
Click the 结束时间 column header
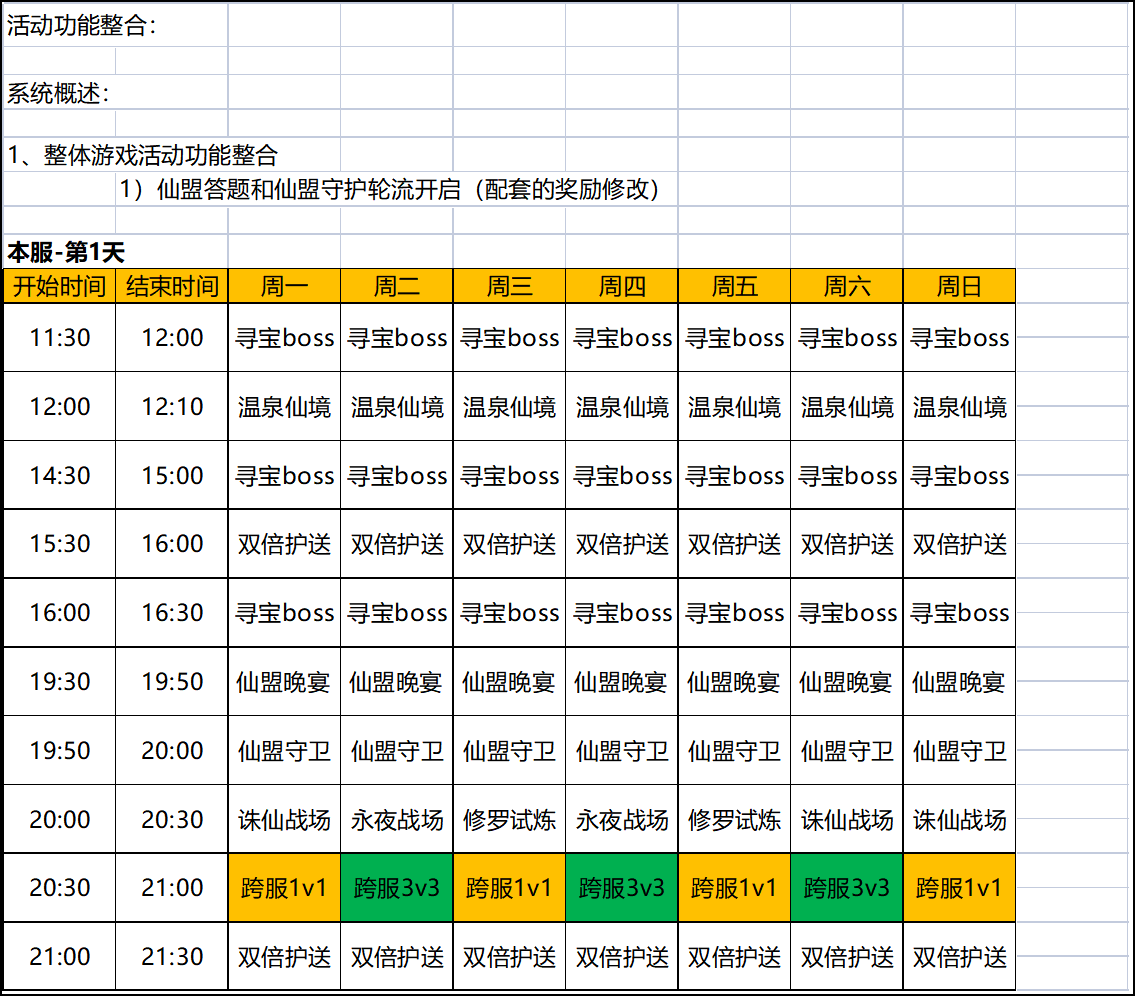tap(172, 287)
